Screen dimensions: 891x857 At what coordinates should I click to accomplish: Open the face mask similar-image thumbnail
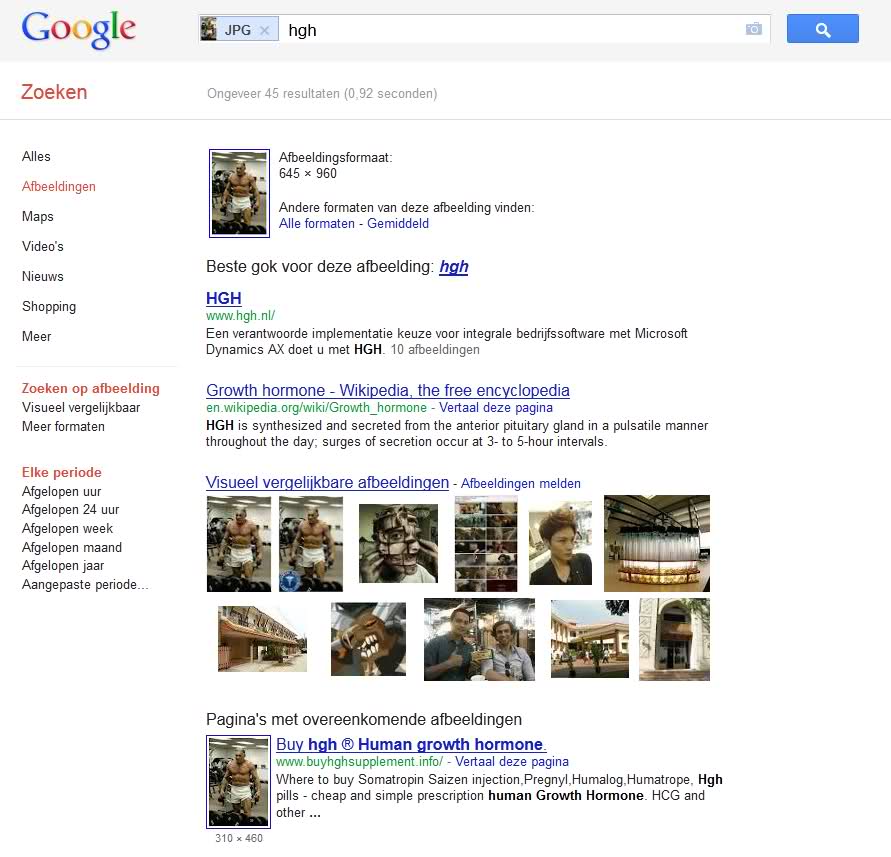[398, 544]
